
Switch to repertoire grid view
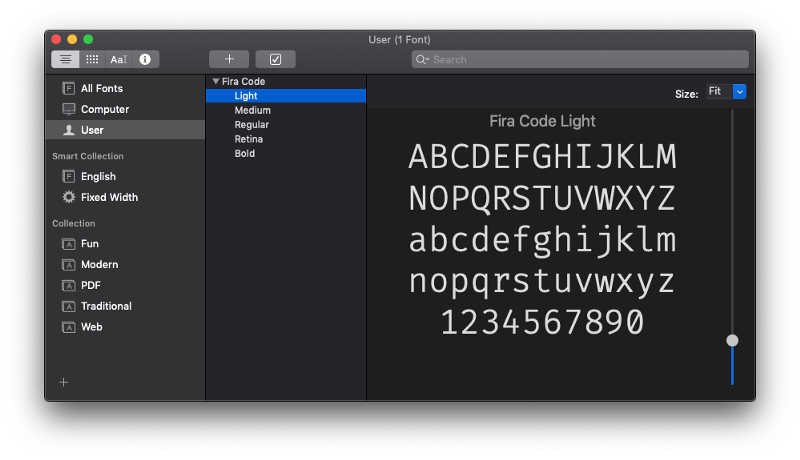tap(92, 59)
